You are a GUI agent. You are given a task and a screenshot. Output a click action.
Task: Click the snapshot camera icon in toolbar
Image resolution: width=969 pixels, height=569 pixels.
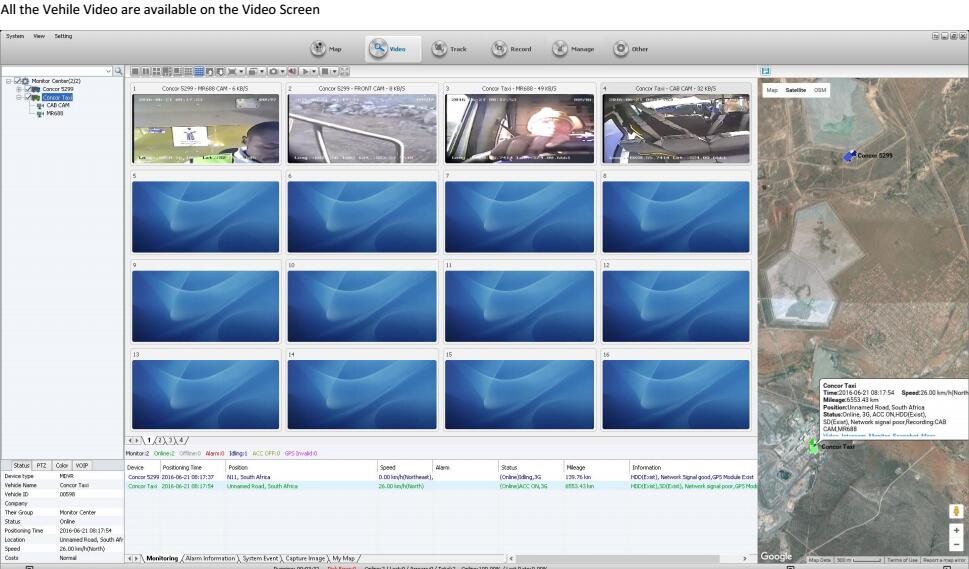tap(273, 72)
